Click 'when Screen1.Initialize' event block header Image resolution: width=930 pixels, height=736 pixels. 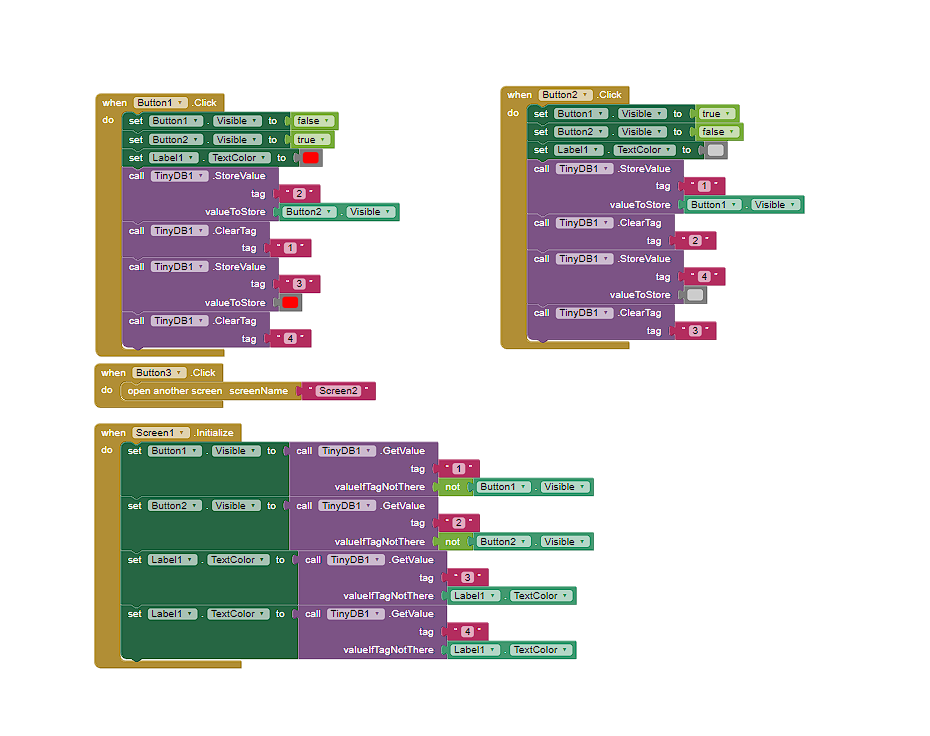pos(113,433)
